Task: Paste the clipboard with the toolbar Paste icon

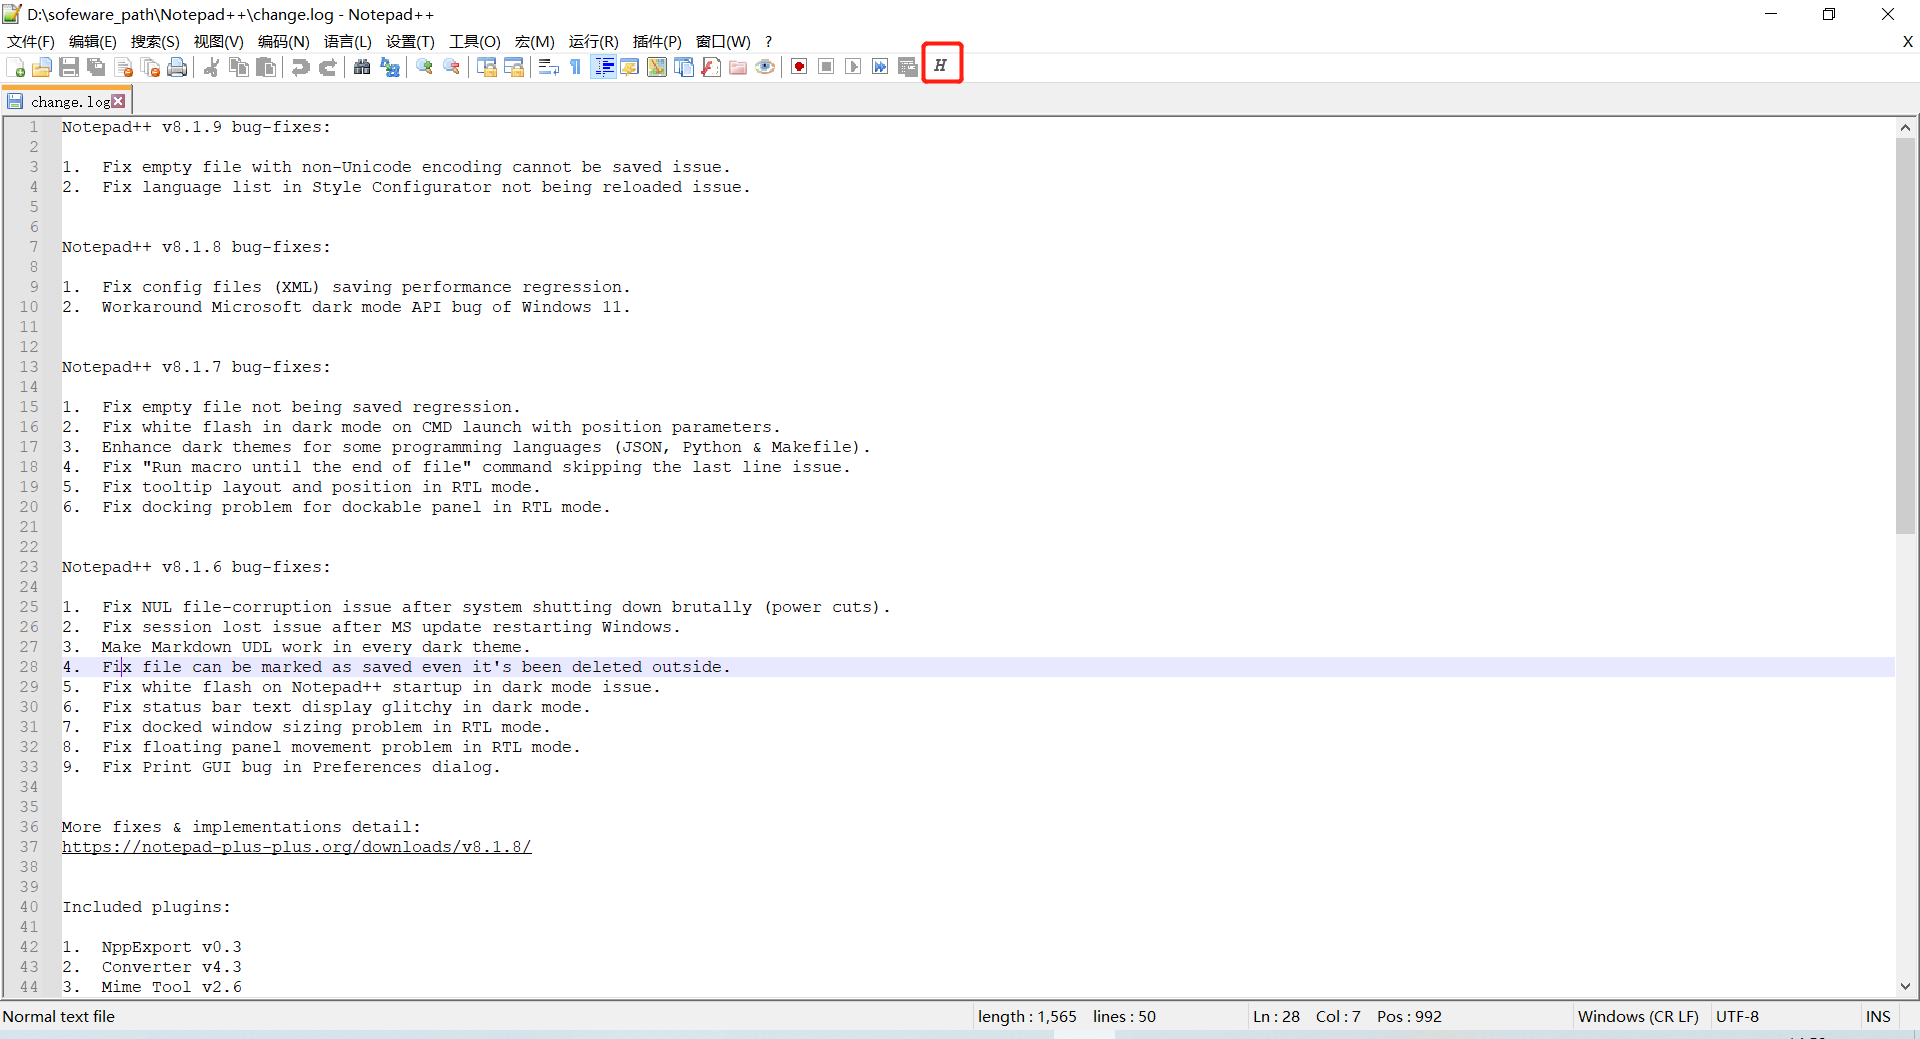Action: (266, 67)
